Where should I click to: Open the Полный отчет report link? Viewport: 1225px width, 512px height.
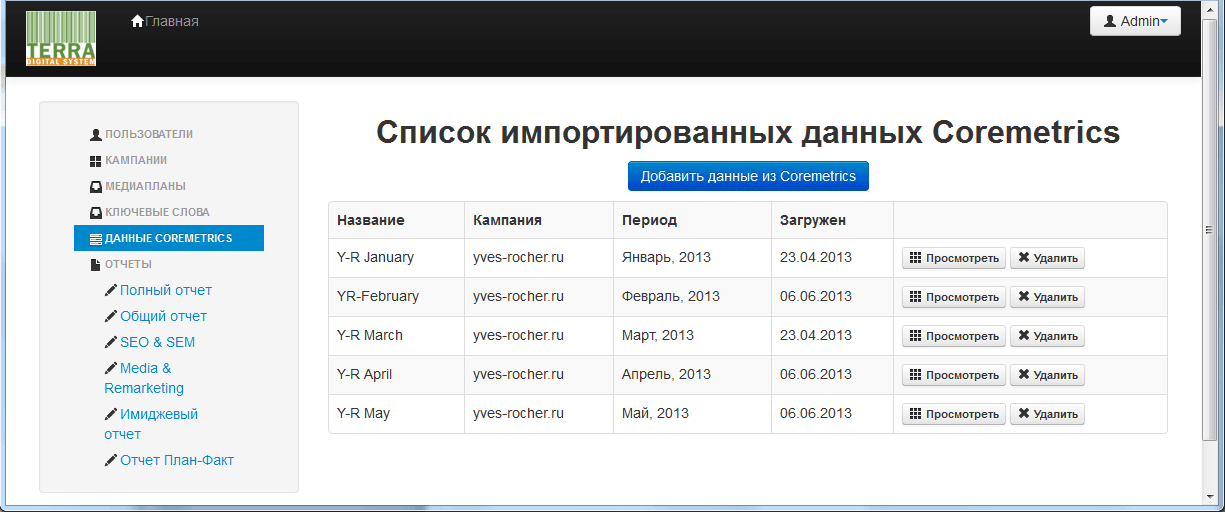(166, 290)
